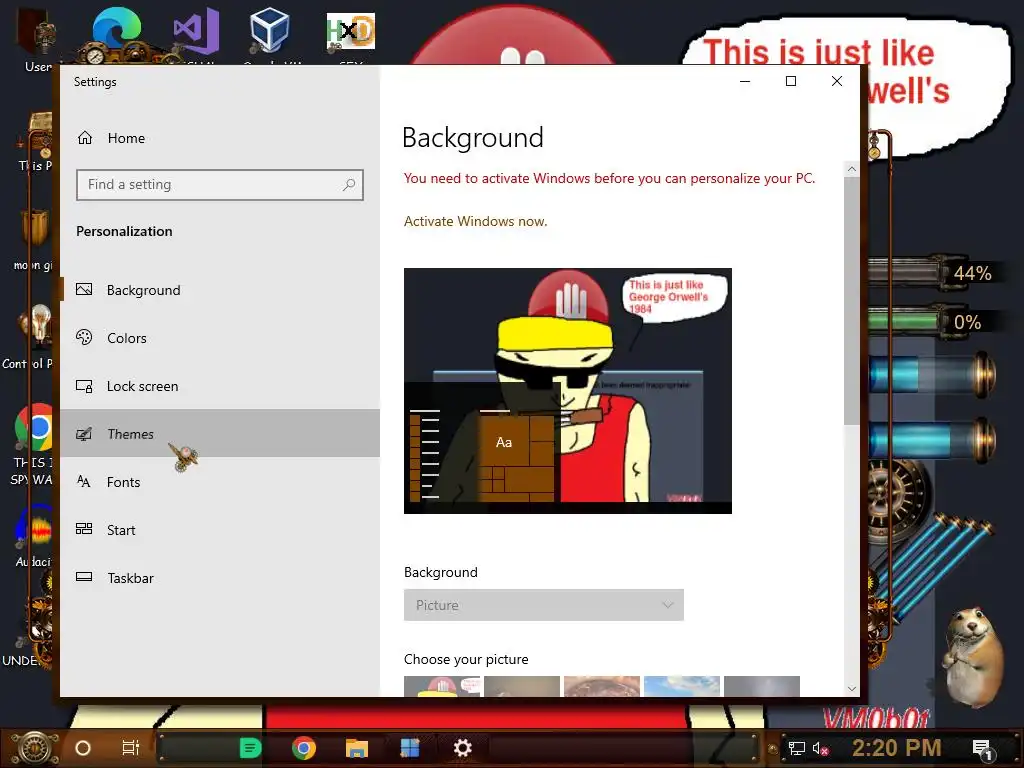Click the Settings vertical scrollbar thumb

[x=852, y=300]
